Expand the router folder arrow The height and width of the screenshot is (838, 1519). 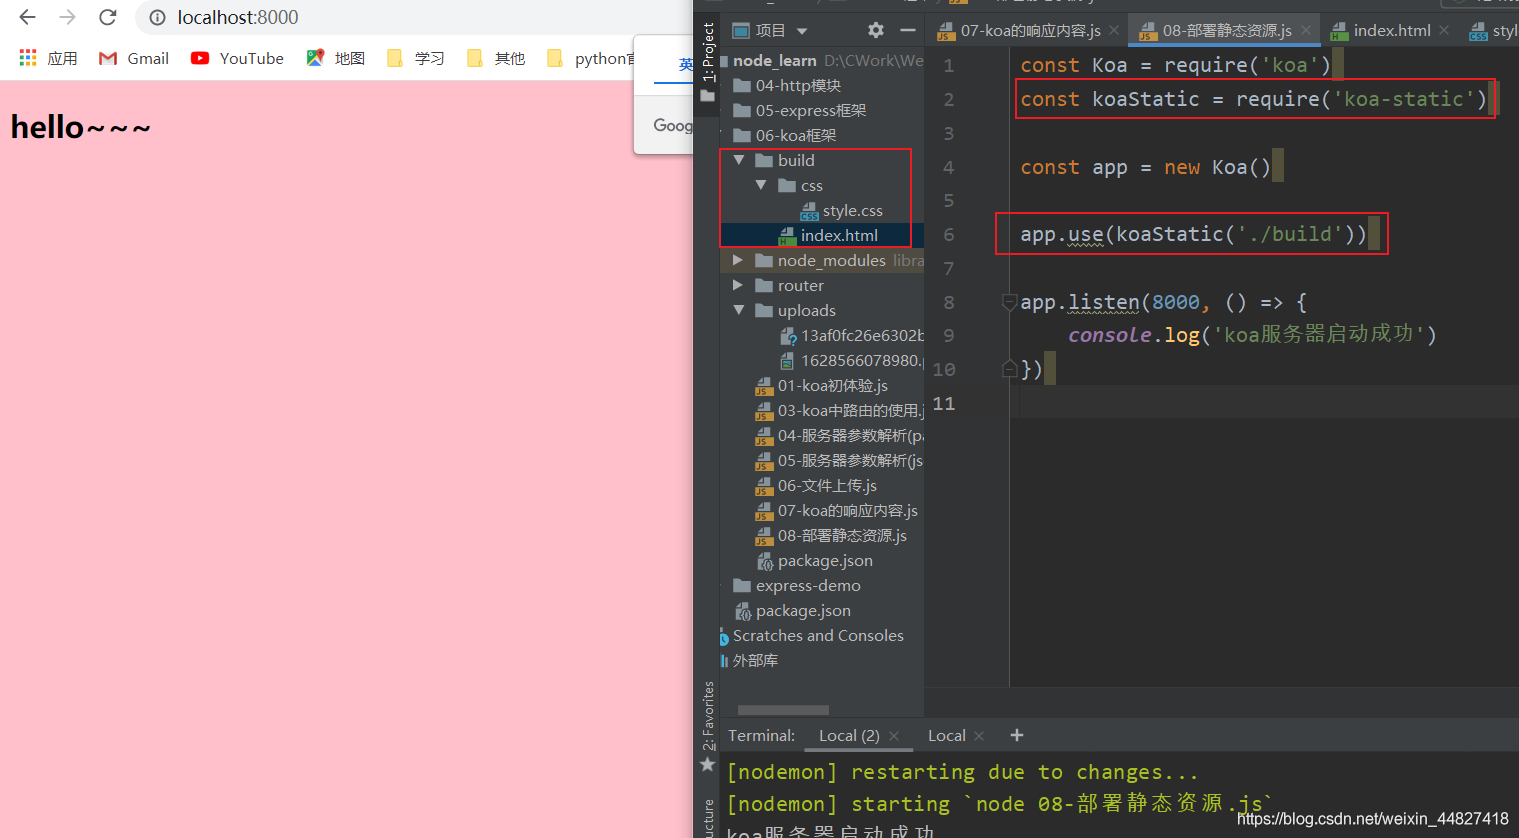738,285
